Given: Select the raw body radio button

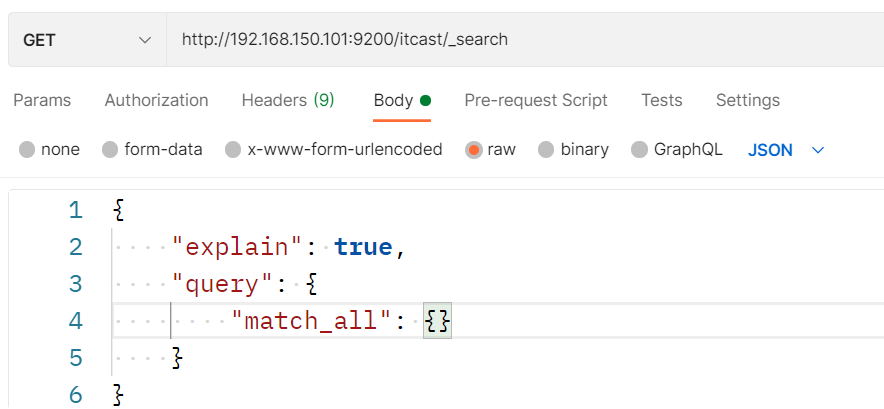Looking at the screenshot, I should pos(474,150).
